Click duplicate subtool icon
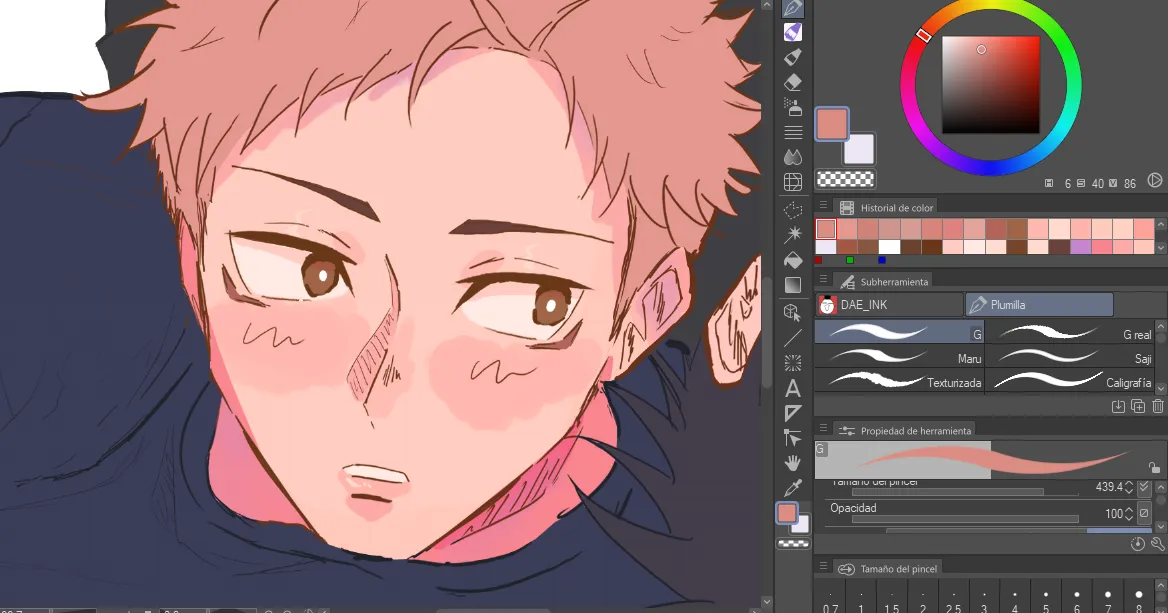 [1137, 406]
